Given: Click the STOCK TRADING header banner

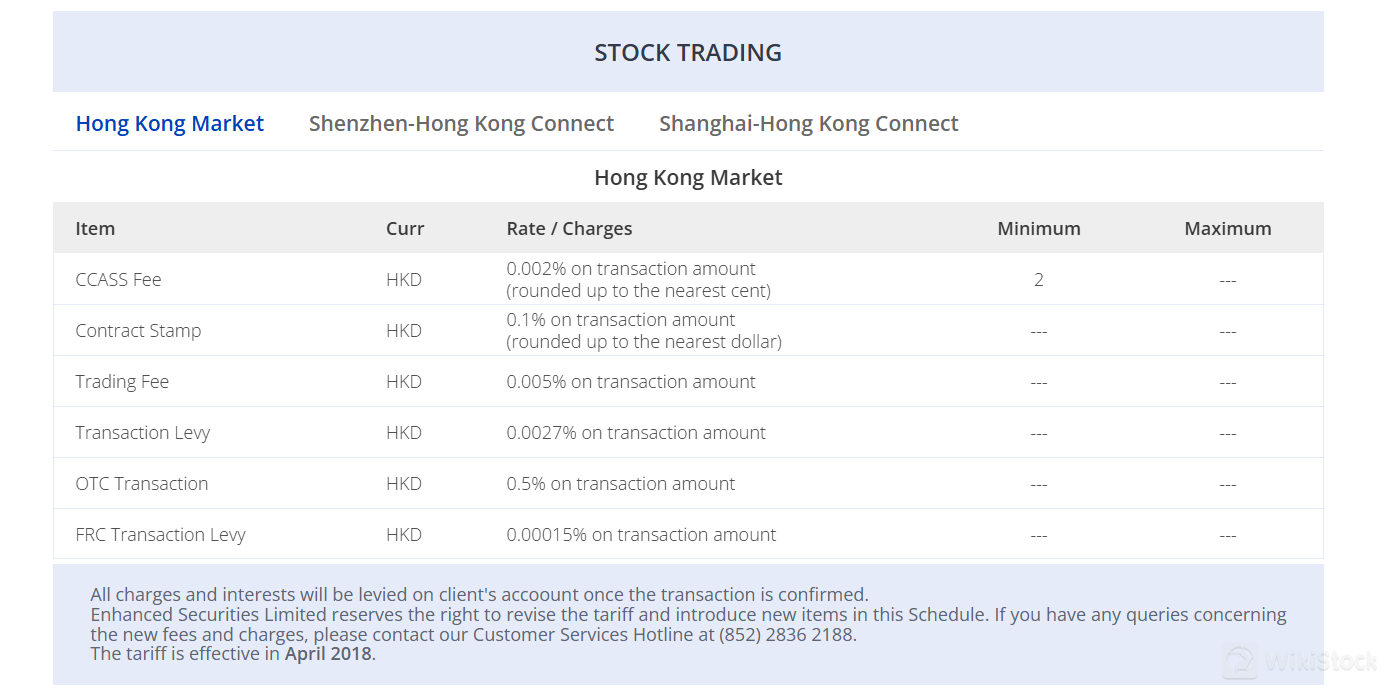Looking at the screenshot, I should coord(688,52).
